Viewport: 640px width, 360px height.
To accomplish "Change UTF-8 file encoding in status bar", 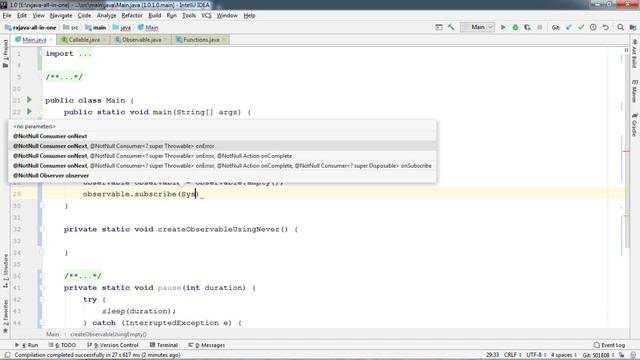I will click(536, 355).
